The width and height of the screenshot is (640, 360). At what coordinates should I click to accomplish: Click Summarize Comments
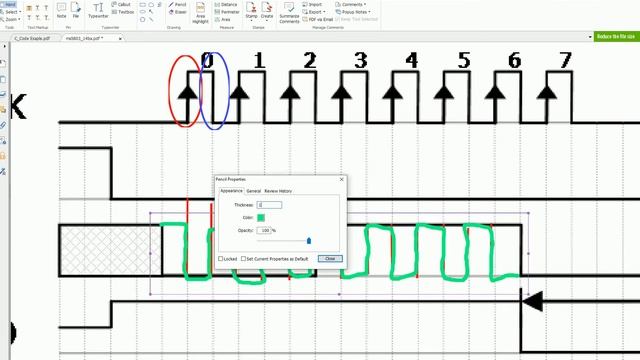(x=289, y=13)
